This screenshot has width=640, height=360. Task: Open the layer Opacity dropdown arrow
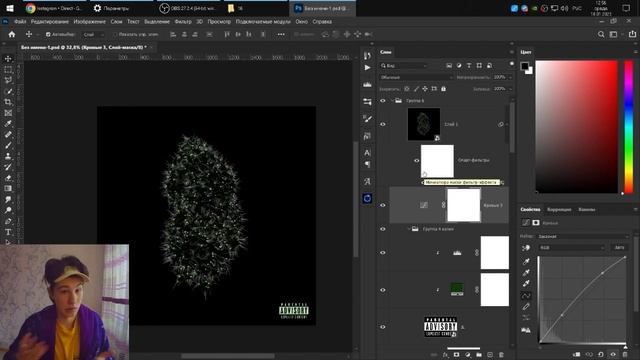coord(510,77)
